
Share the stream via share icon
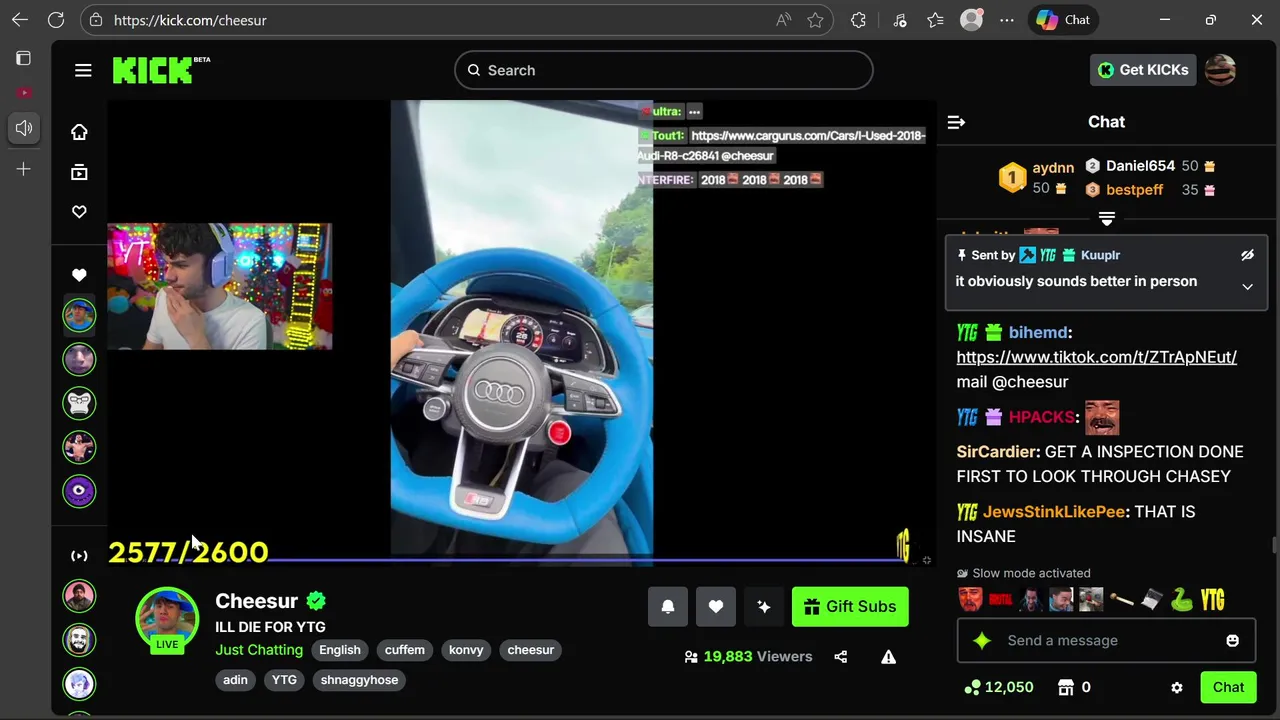[840, 657]
